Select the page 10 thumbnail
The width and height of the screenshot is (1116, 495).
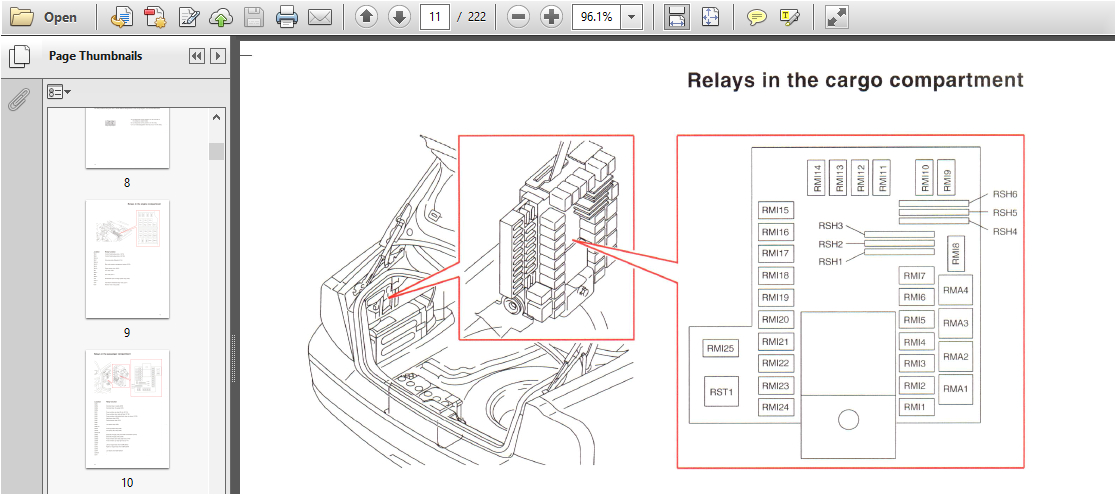coord(127,409)
